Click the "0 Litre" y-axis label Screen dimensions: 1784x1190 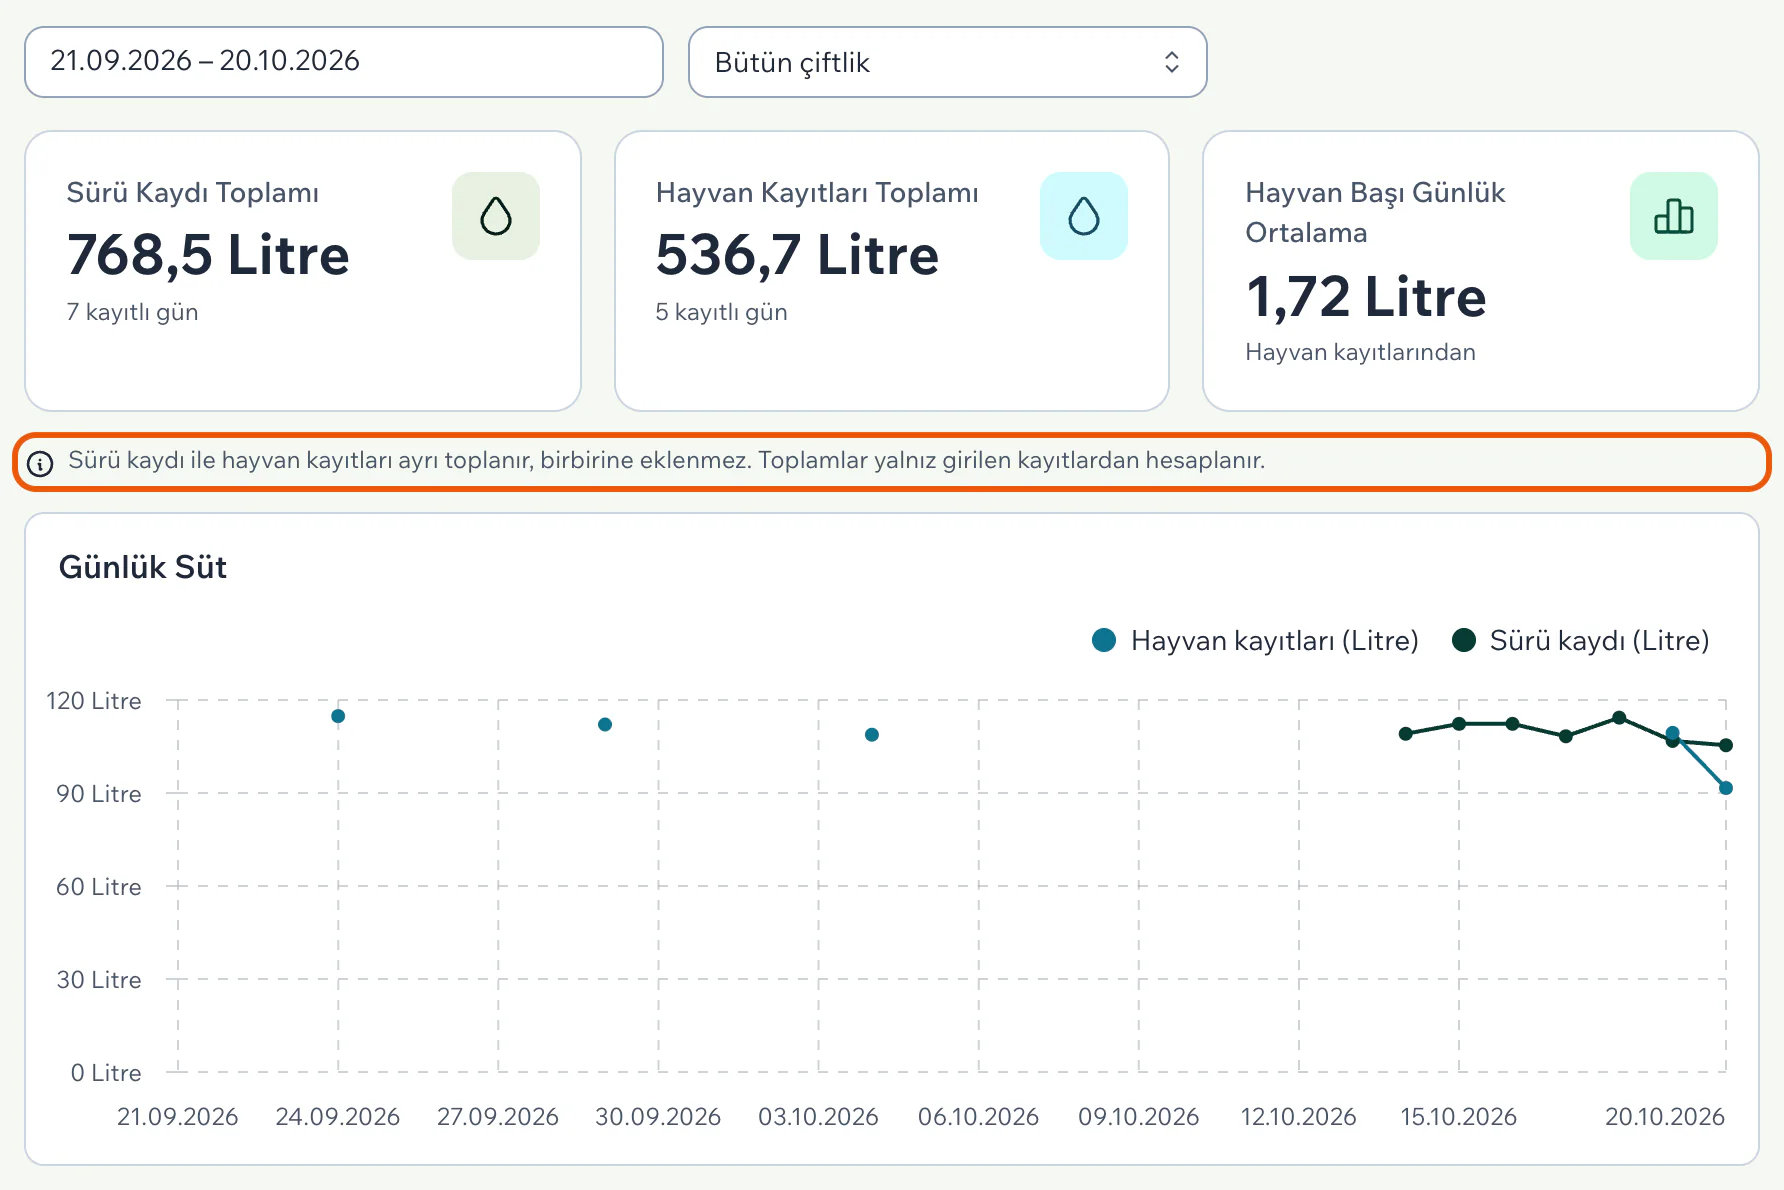[106, 1073]
